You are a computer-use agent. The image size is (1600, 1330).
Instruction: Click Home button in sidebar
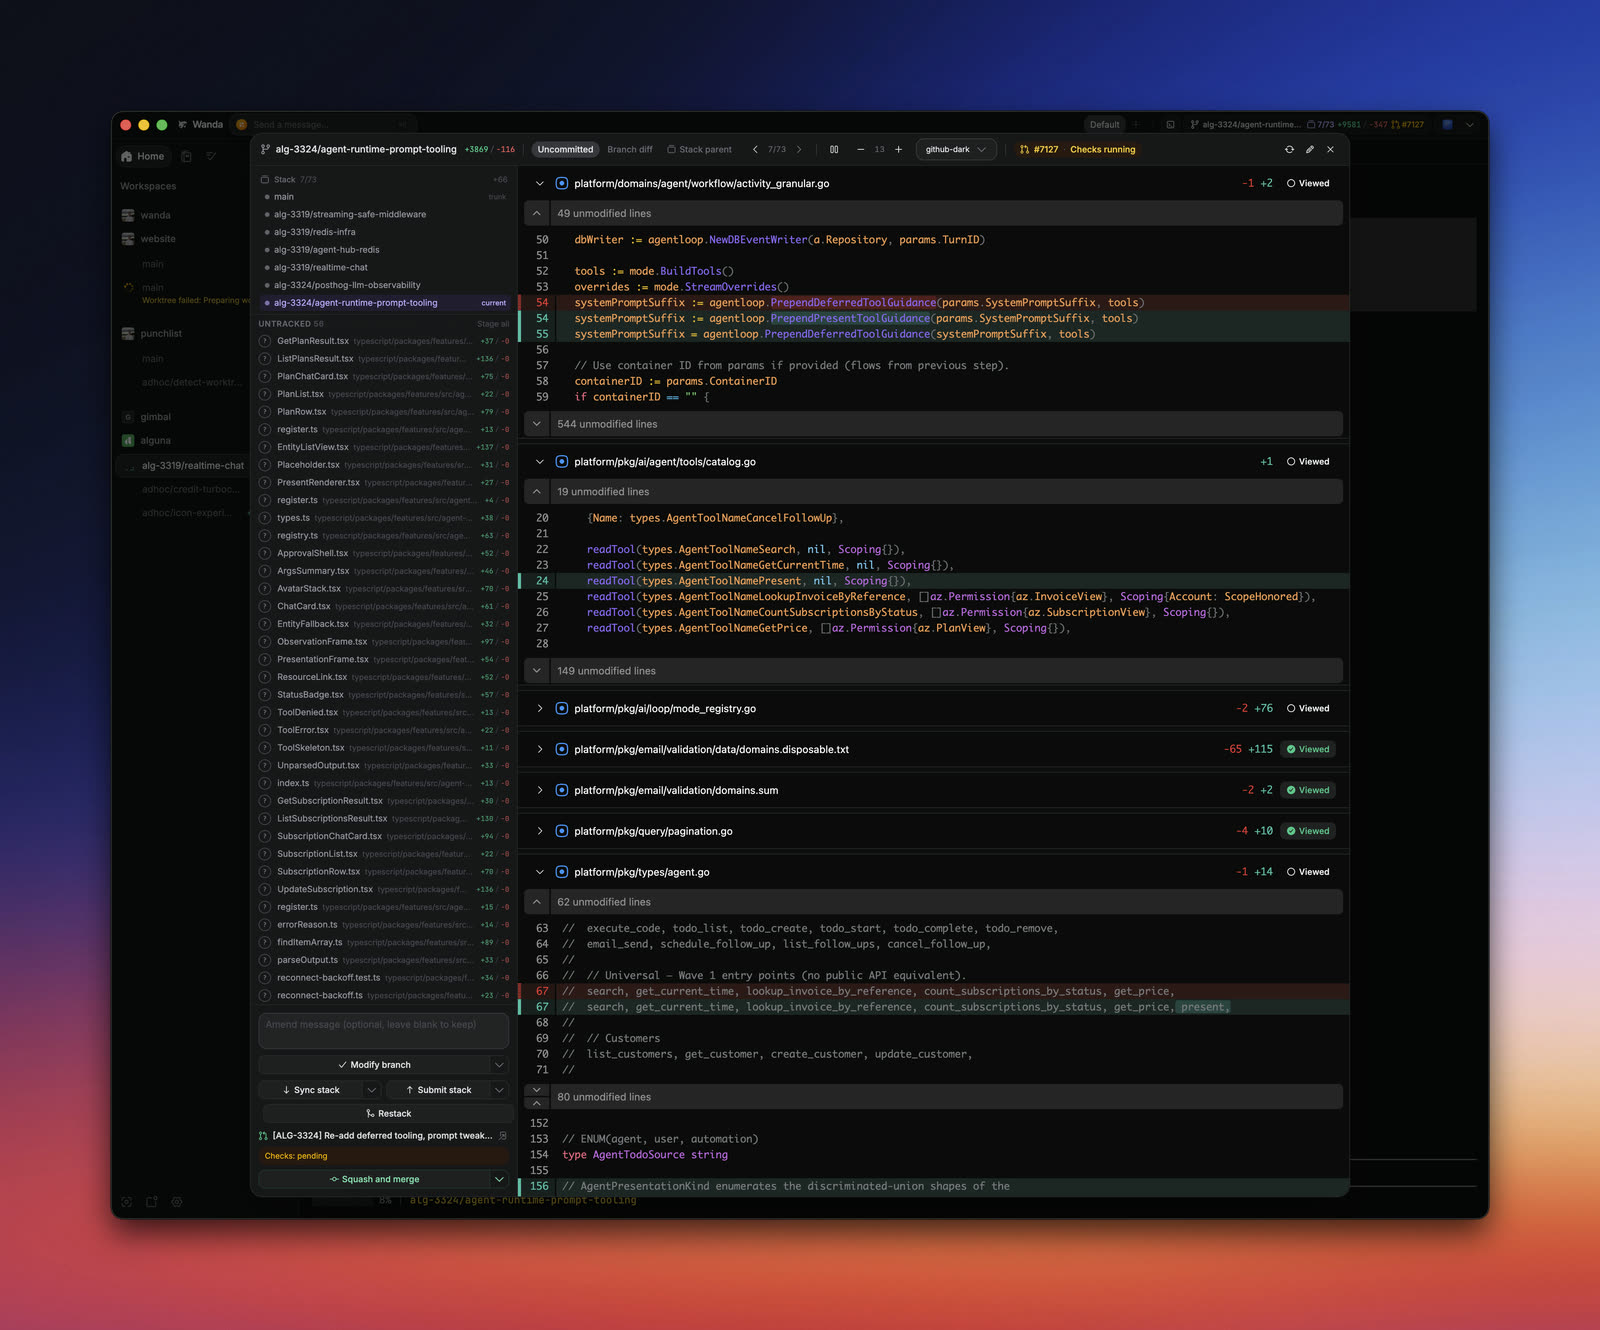142,157
